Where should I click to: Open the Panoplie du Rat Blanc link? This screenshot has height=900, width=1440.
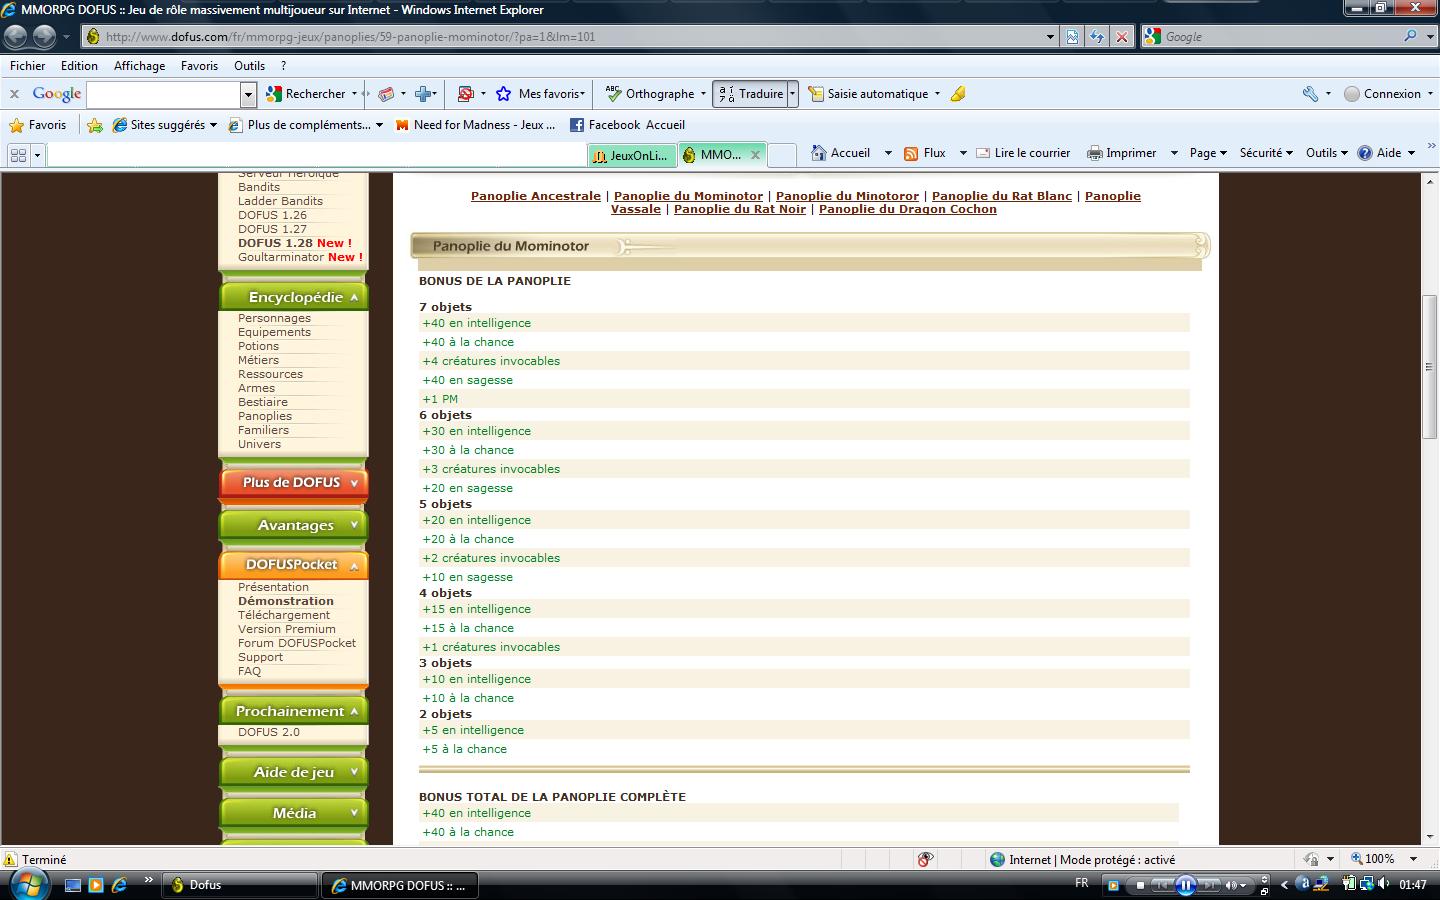[x=1002, y=196]
